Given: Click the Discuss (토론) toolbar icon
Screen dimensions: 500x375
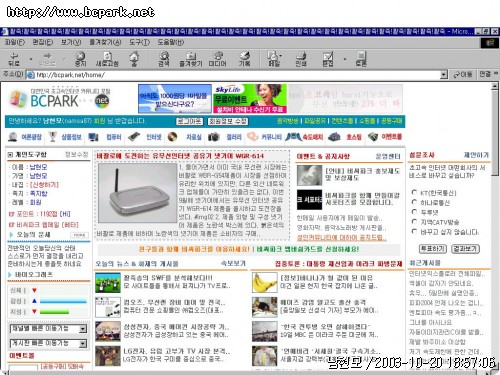Looking at the screenshot, I should pos(361,59).
